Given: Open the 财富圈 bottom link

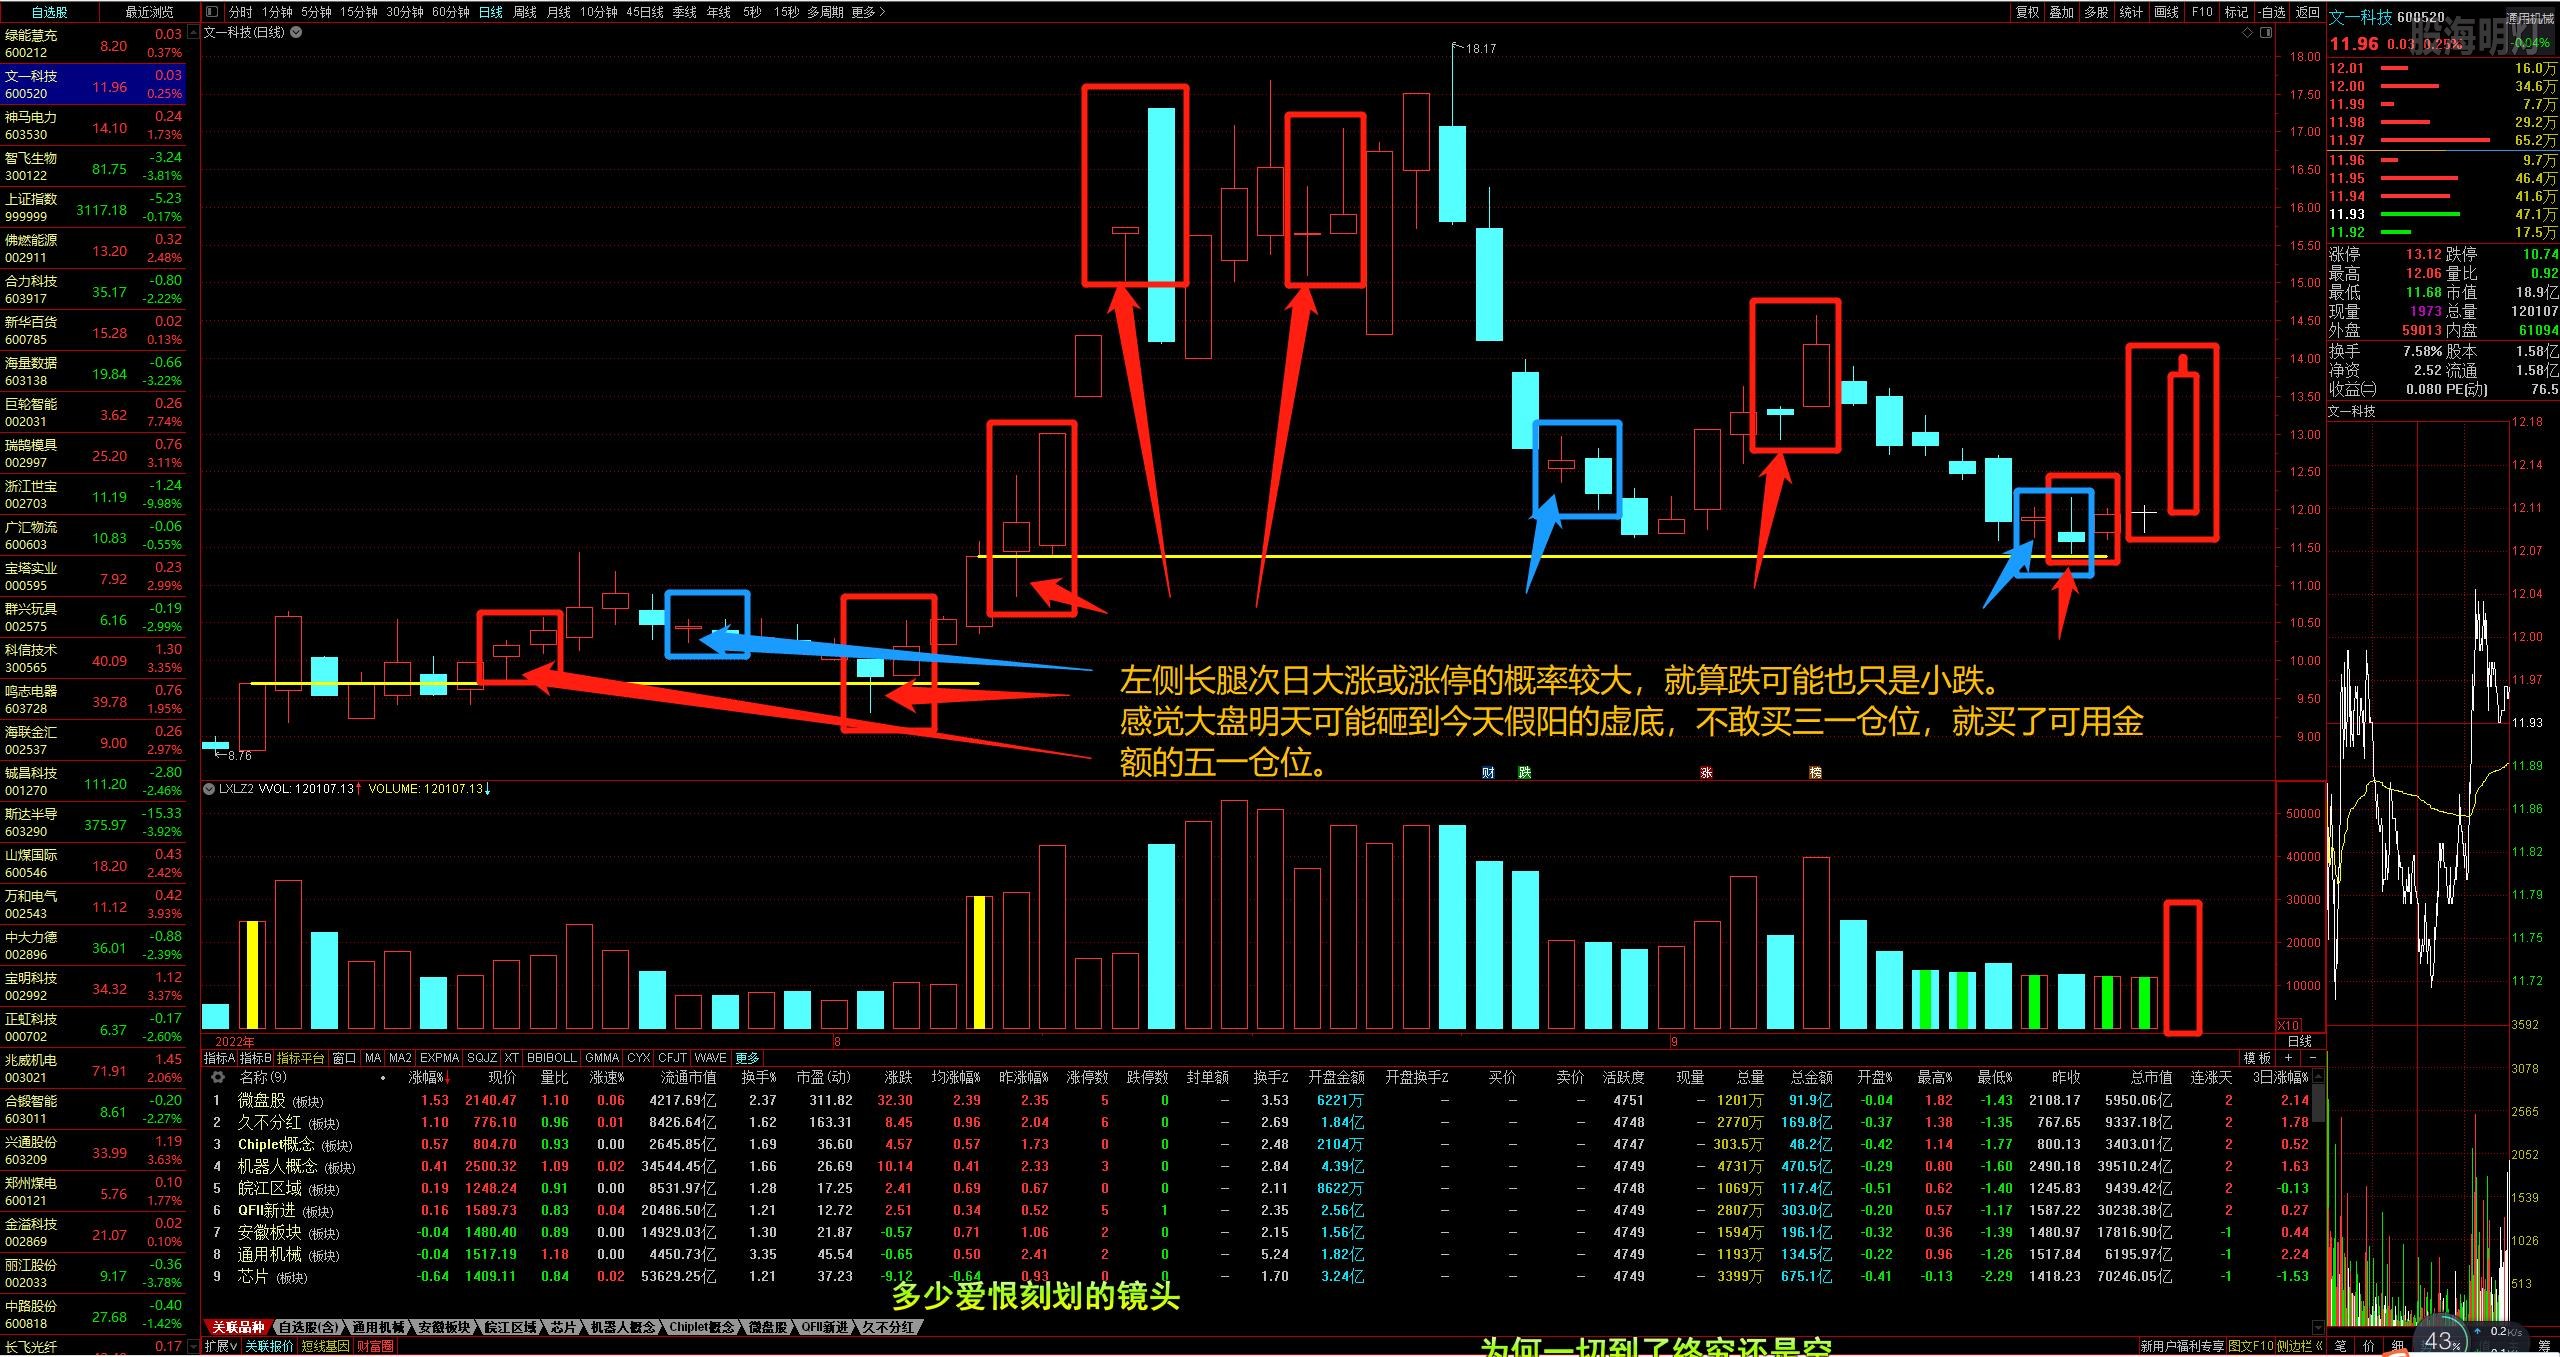Looking at the screenshot, I should click(375, 1346).
